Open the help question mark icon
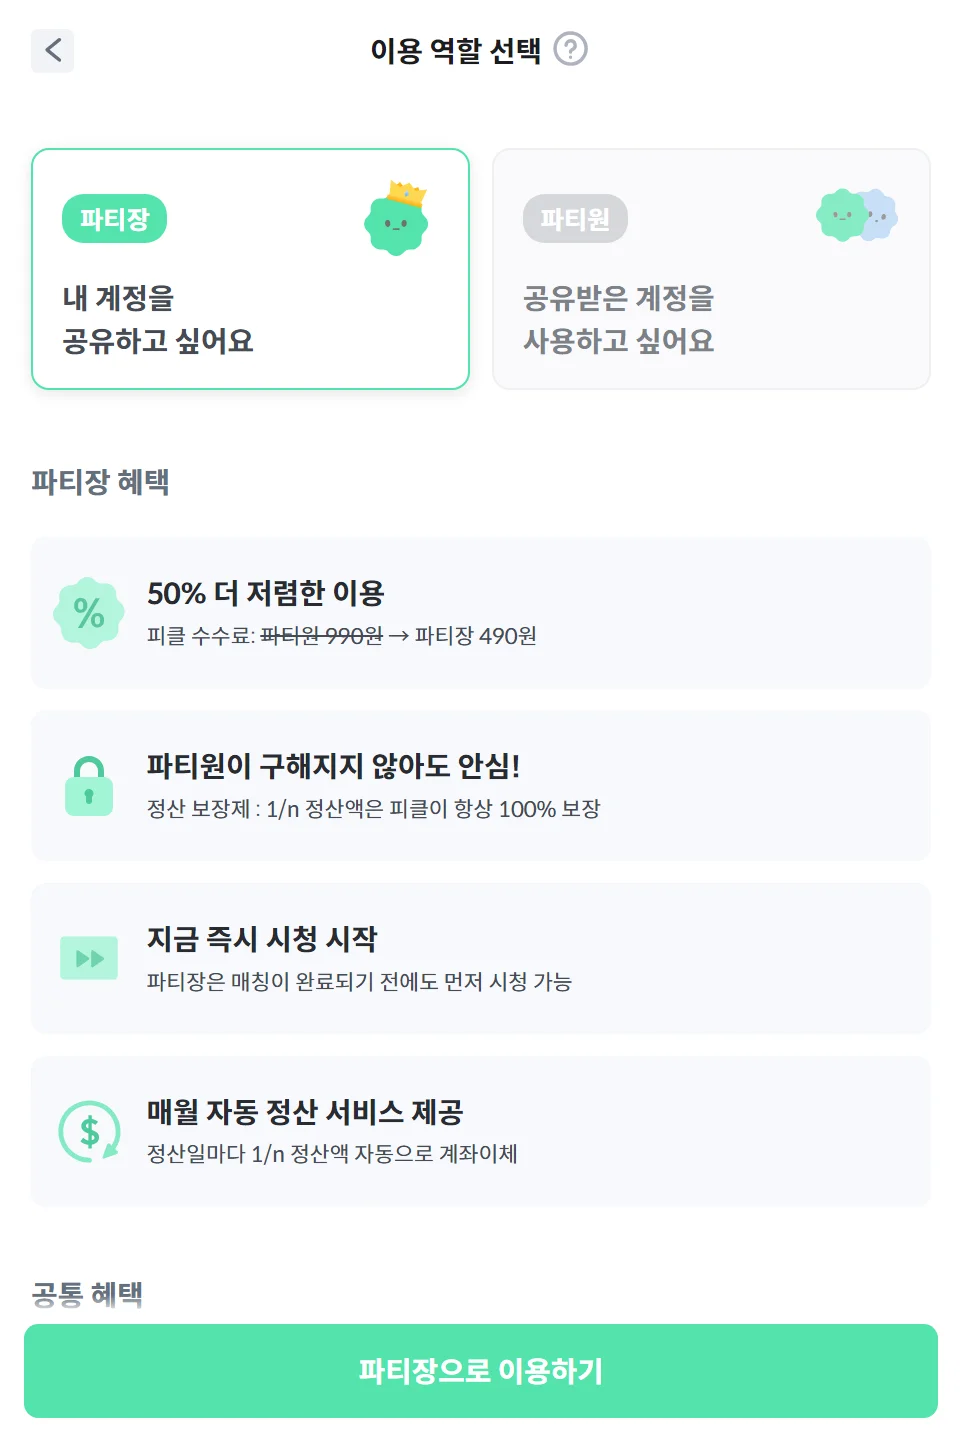Image resolution: width=960 pixels, height=1450 pixels. click(x=571, y=49)
